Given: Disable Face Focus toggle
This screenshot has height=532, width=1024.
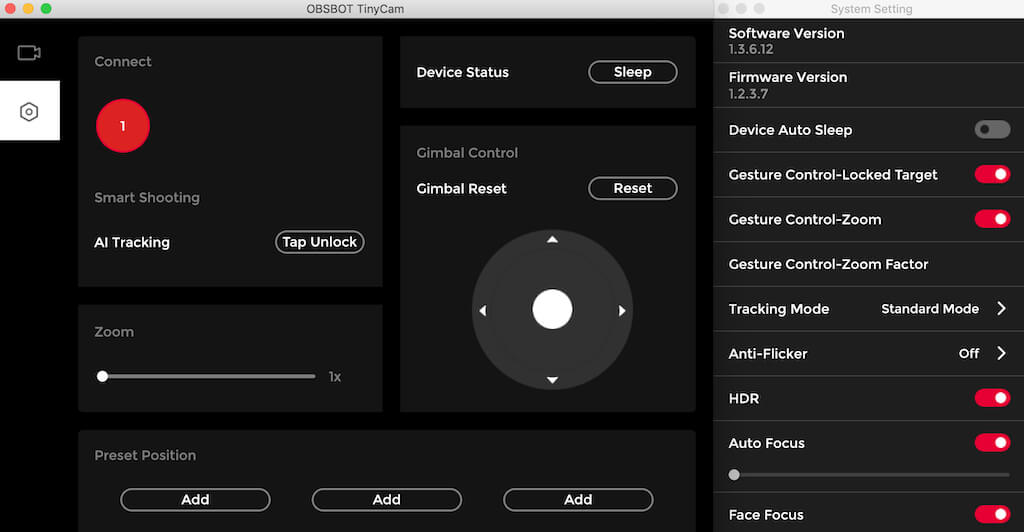Looking at the screenshot, I should (992, 514).
